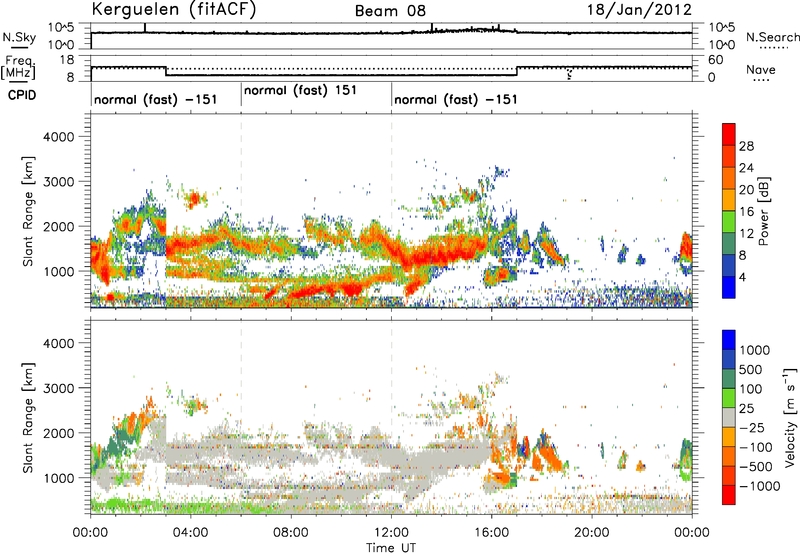Click the date '18/Jan/2012'
The width and height of the screenshot is (800, 554).
[639, 10]
